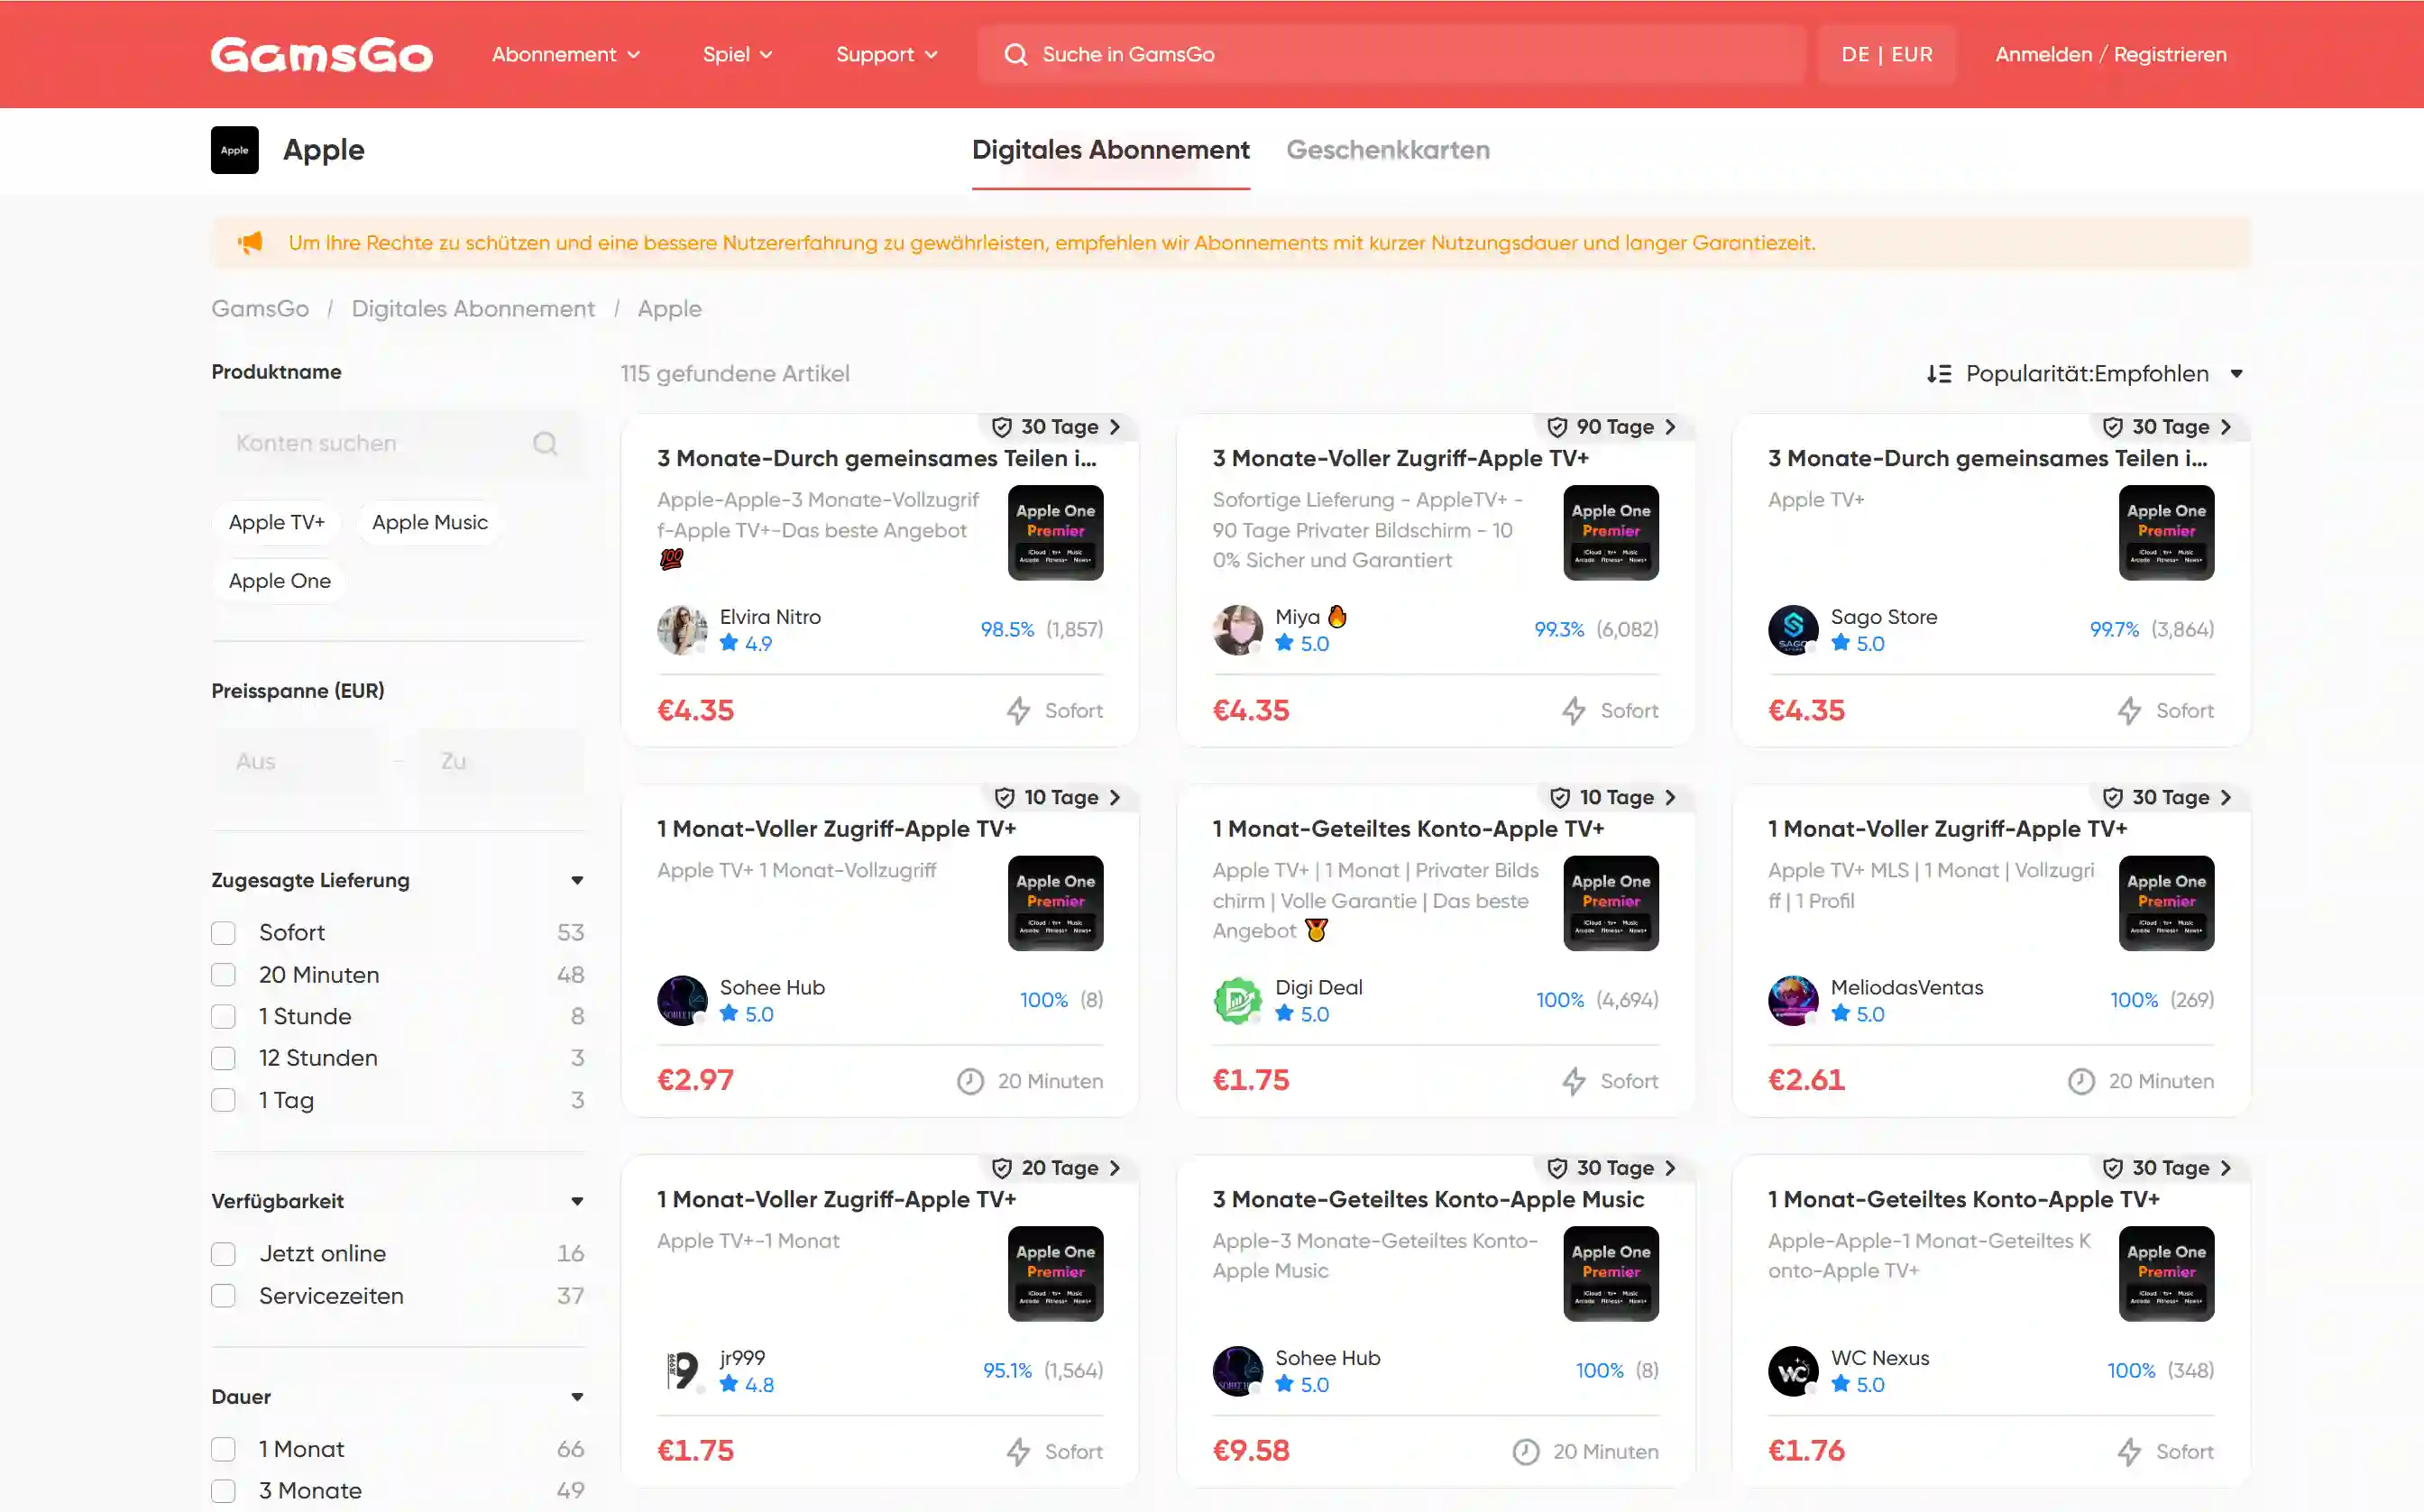The image size is (2424, 1512).
Task: Click the €9.58 price text
Action: tap(1251, 1451)
